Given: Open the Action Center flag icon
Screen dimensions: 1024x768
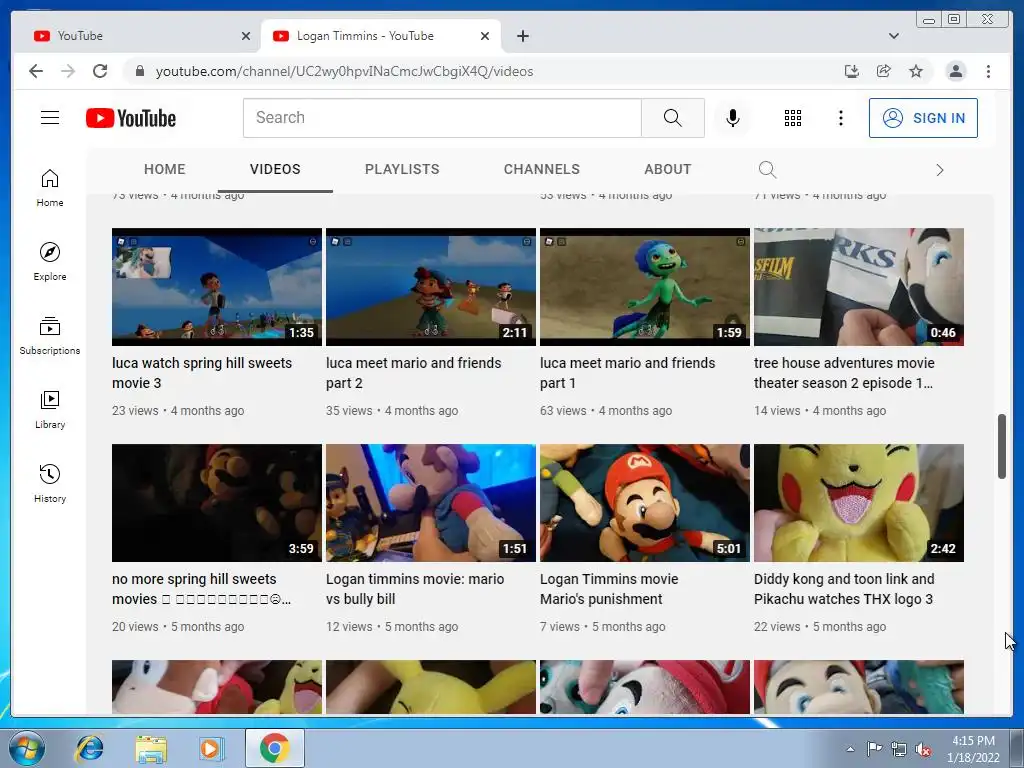Looking at the screenshot, I should tap(874, 748).
